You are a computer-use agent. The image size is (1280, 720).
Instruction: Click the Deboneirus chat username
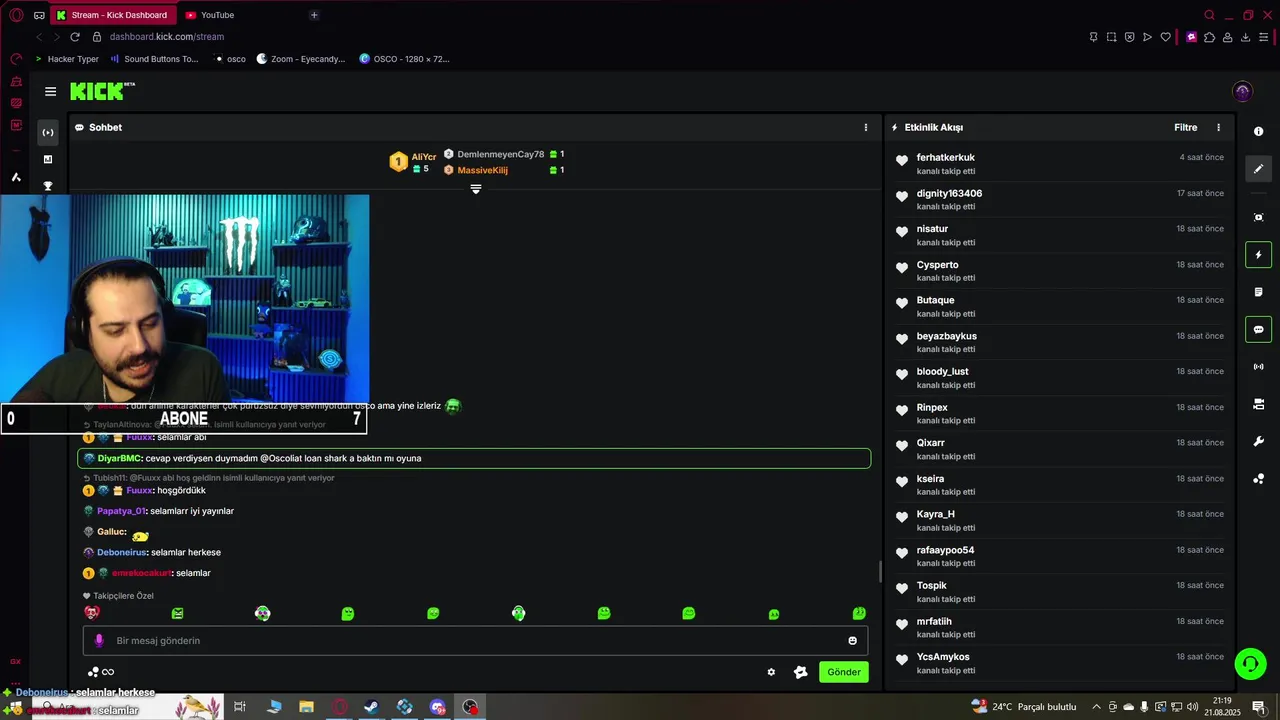(122, 552)
